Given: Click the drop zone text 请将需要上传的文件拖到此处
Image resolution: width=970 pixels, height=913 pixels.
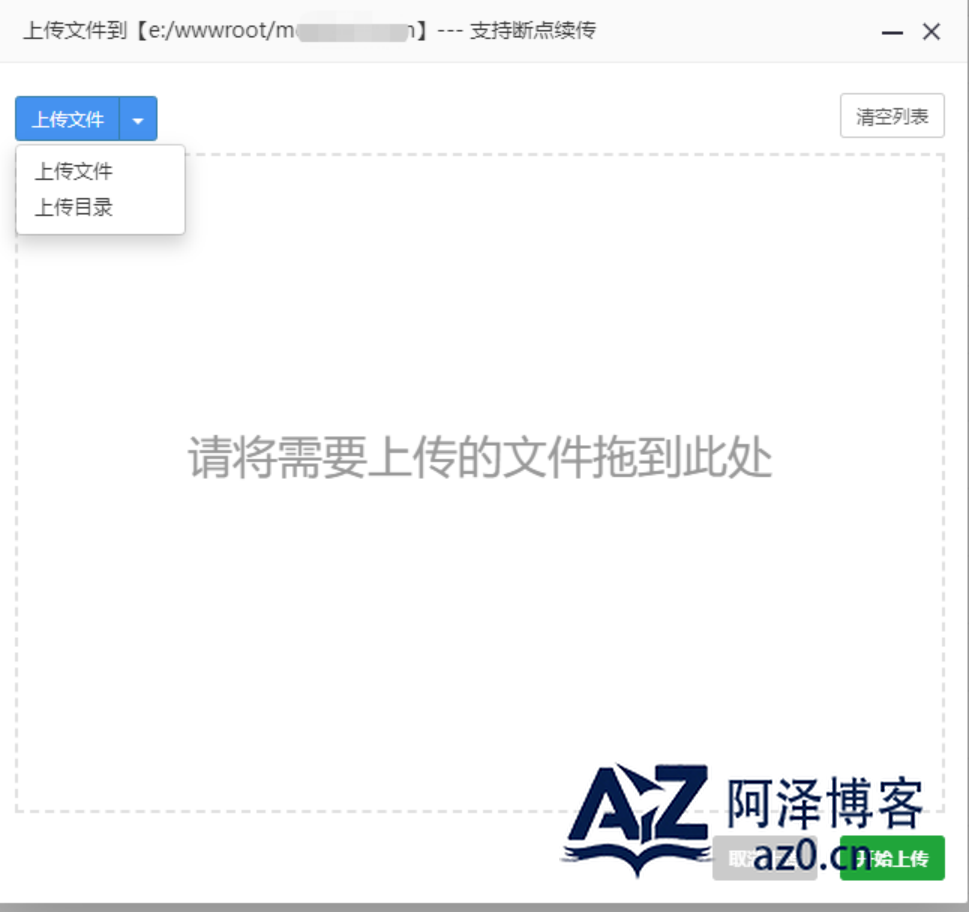Looking at the screenshot, I should (x=480, y=457).
